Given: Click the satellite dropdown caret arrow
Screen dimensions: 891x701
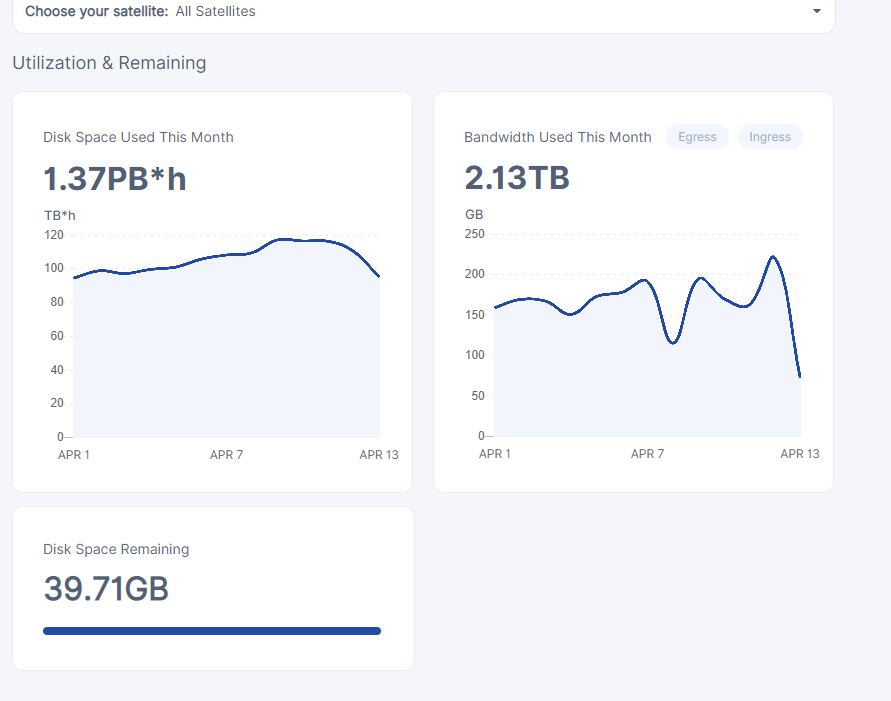Looking at the screenshot, I should click(x=817, y=12).
